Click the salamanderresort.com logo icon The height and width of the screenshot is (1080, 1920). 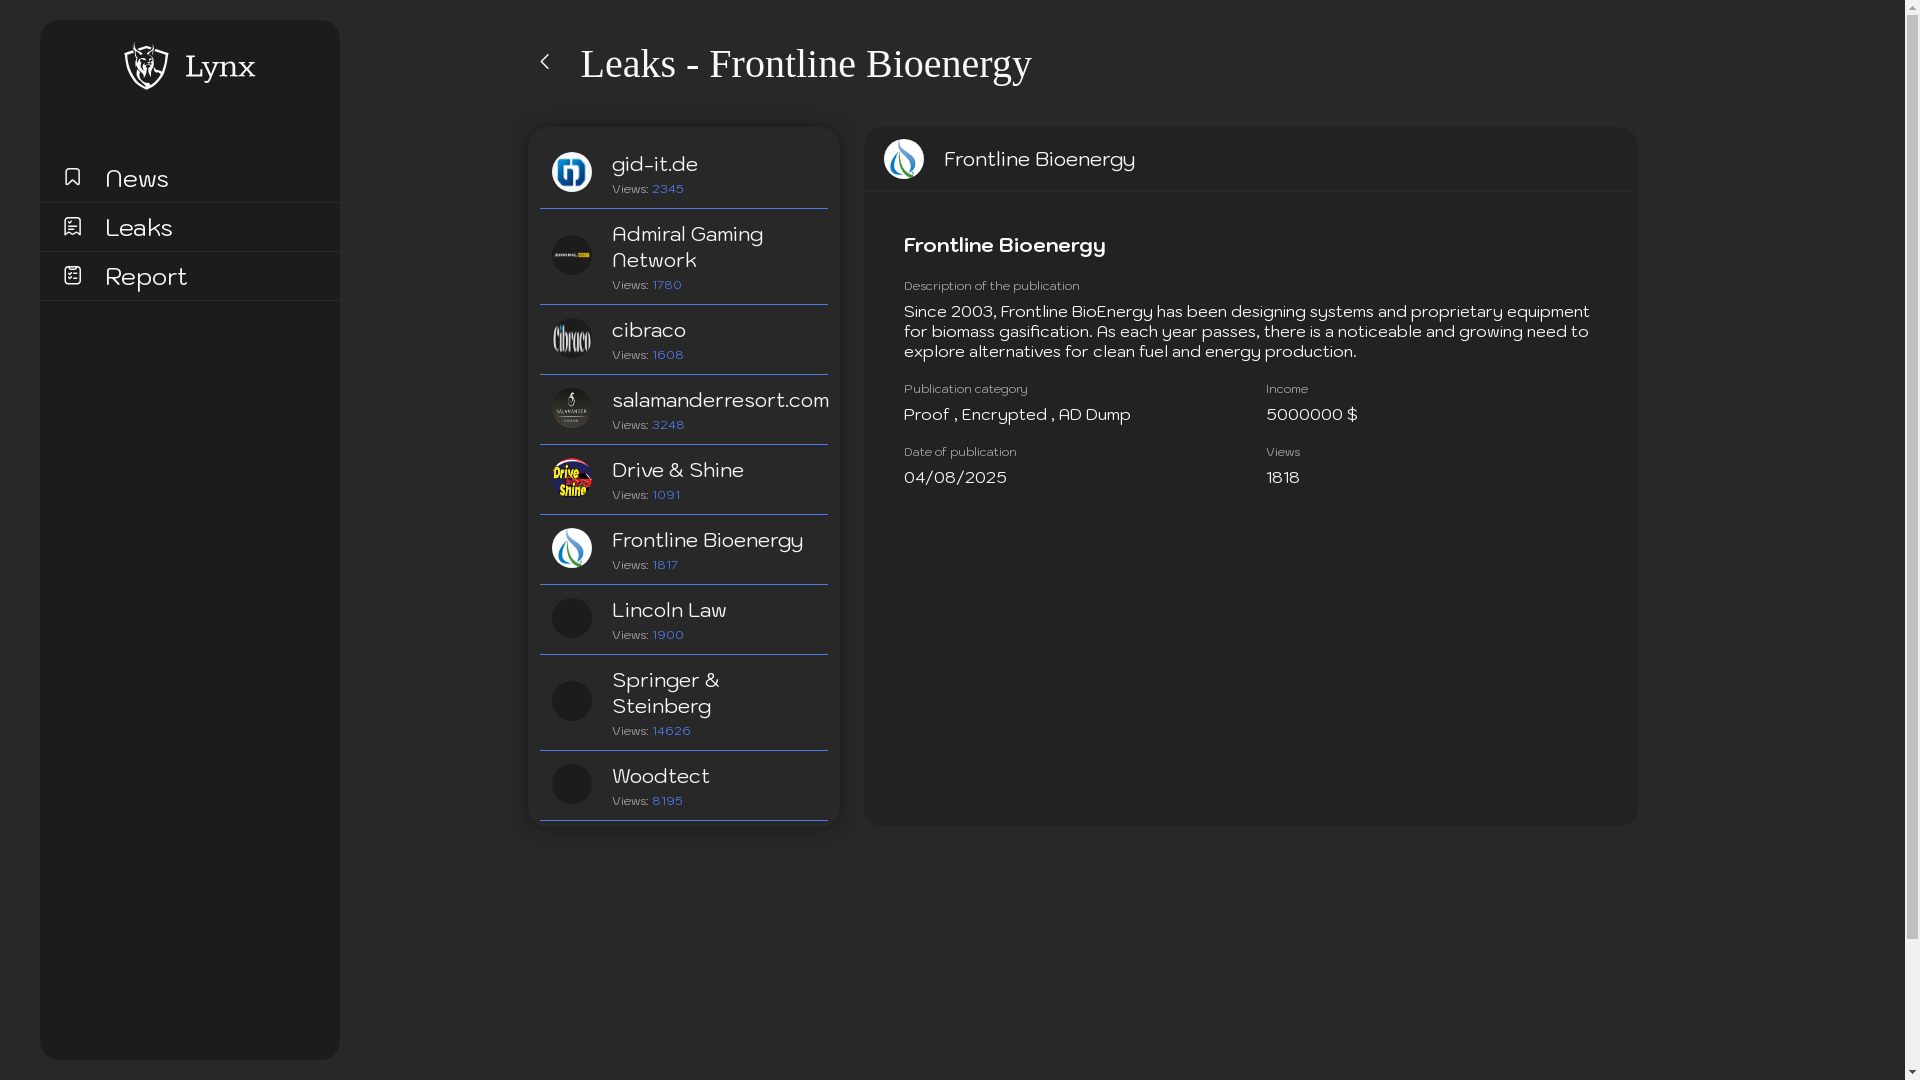[x=572, y=408]
